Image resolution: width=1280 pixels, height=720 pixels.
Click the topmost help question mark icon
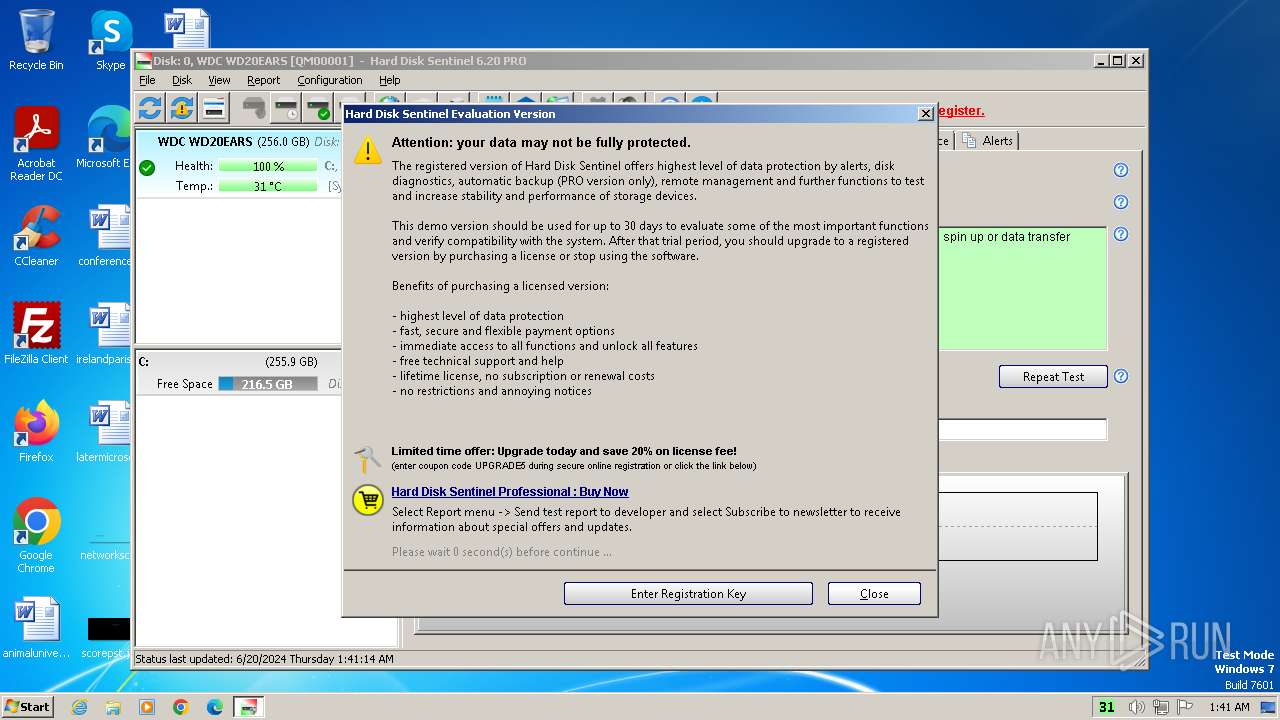(1121, 170)
